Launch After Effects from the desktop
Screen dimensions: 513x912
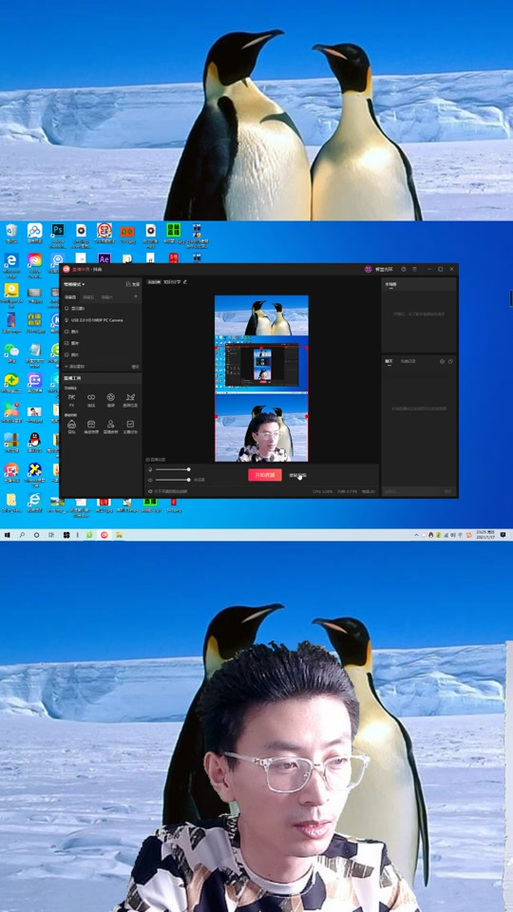[x=104, y=258]
